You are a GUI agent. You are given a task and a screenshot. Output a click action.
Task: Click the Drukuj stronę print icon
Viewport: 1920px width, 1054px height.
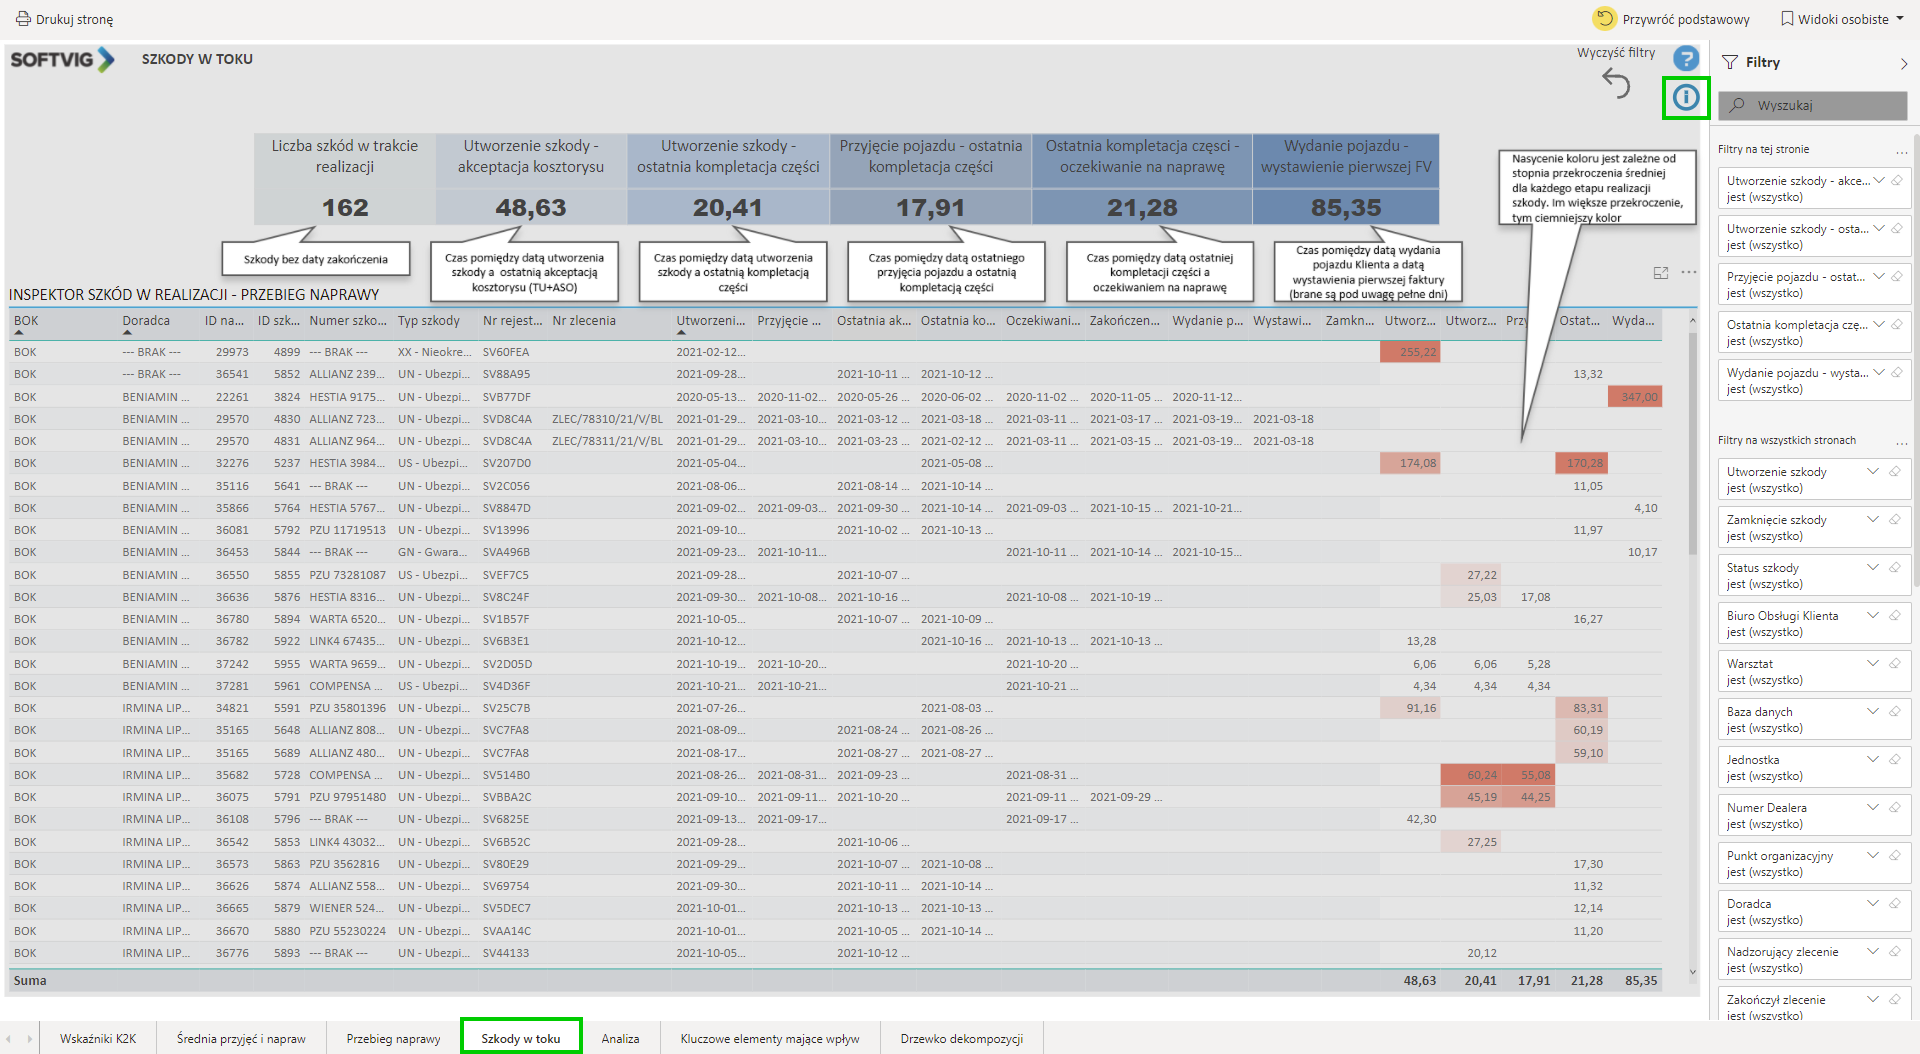(x=22, y=19)
